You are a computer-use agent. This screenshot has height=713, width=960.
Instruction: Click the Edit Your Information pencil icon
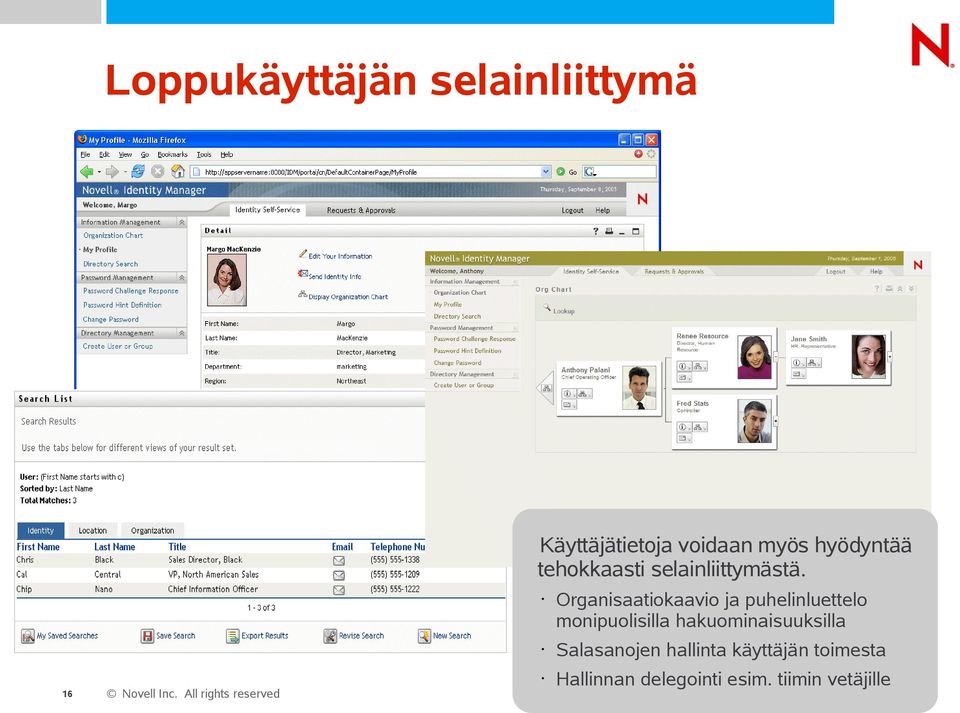click(302, 253)
